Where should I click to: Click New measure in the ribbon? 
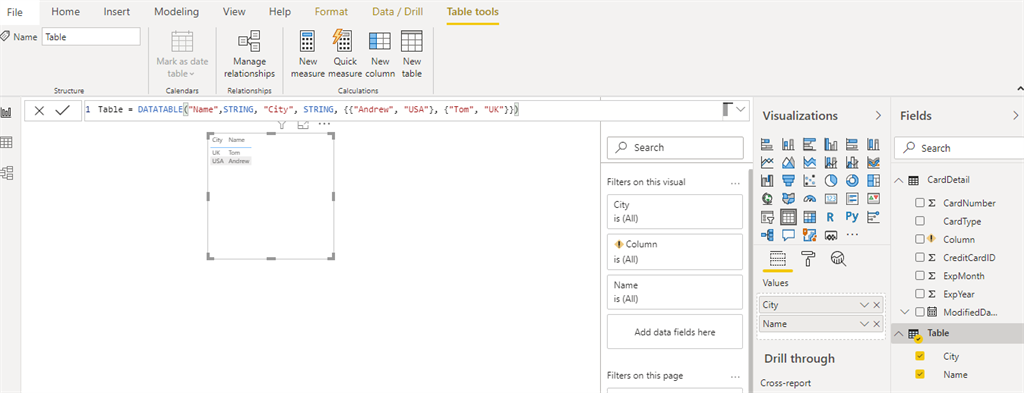point(308,55)
